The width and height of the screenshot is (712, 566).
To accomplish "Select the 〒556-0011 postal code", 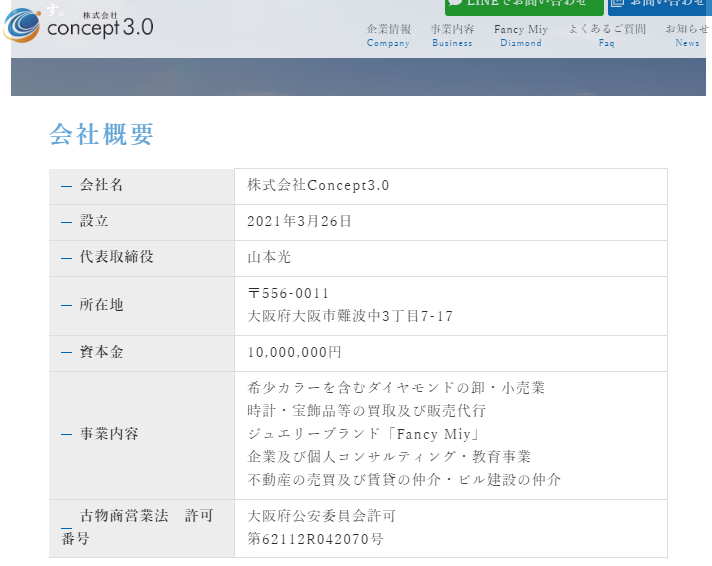I will click(x=288, y=293).
